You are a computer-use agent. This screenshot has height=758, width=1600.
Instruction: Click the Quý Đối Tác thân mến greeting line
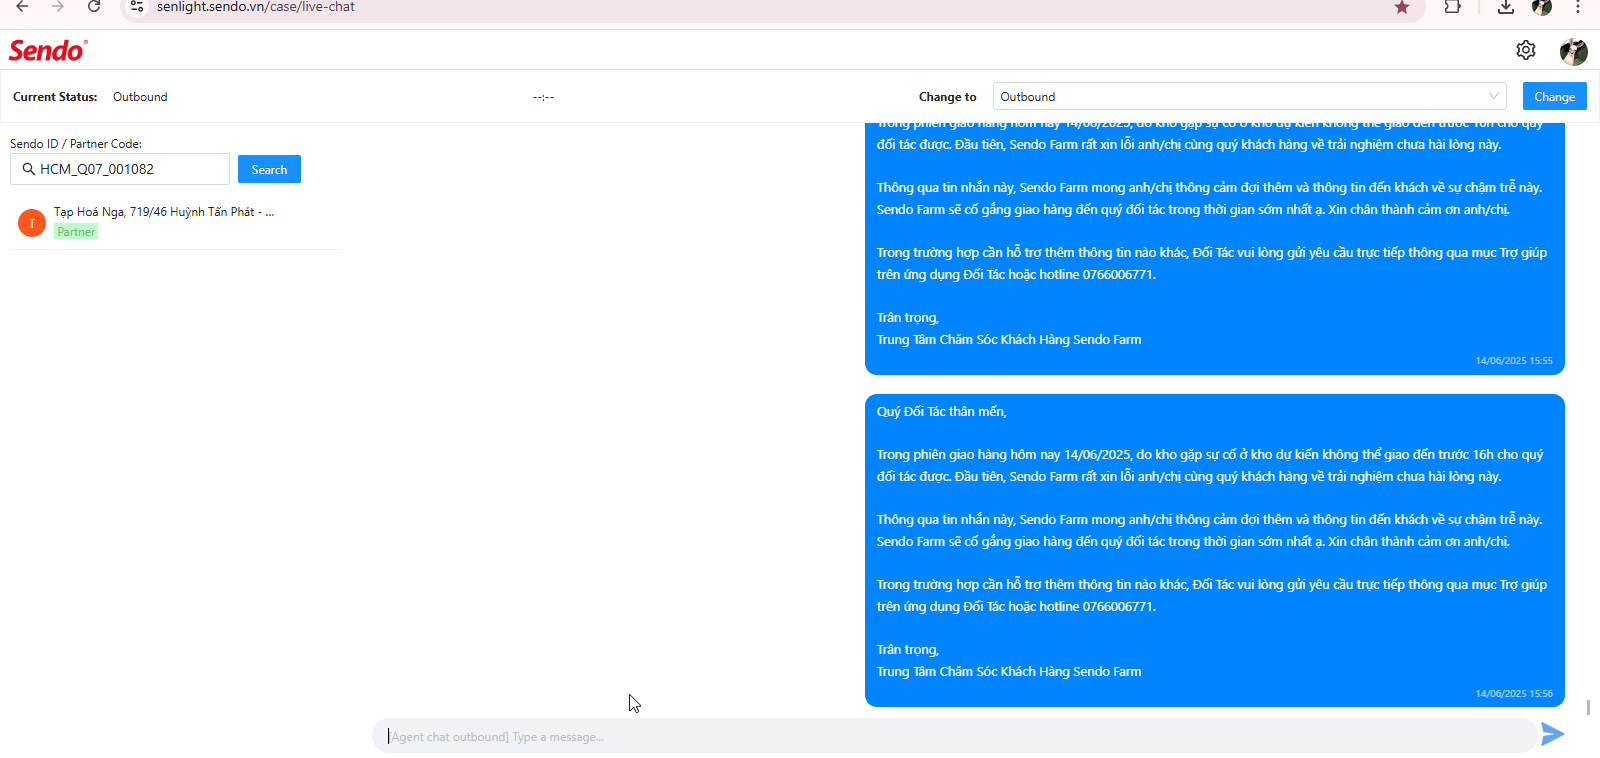tap(942, 411)
